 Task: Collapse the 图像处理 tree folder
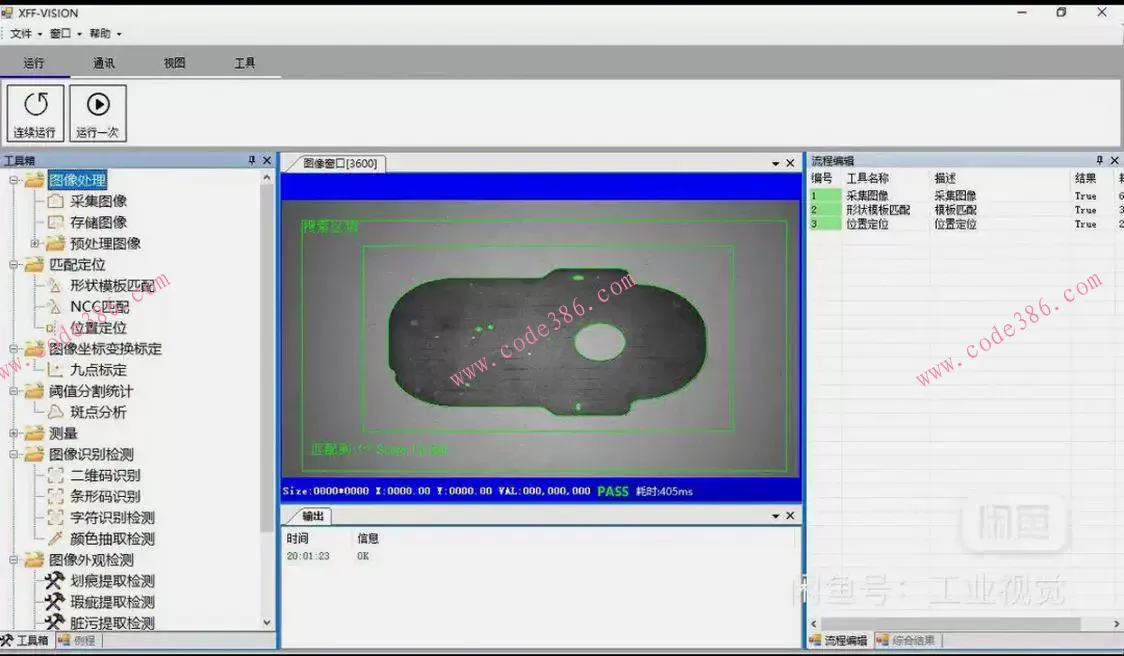click(x=14, y=181)
